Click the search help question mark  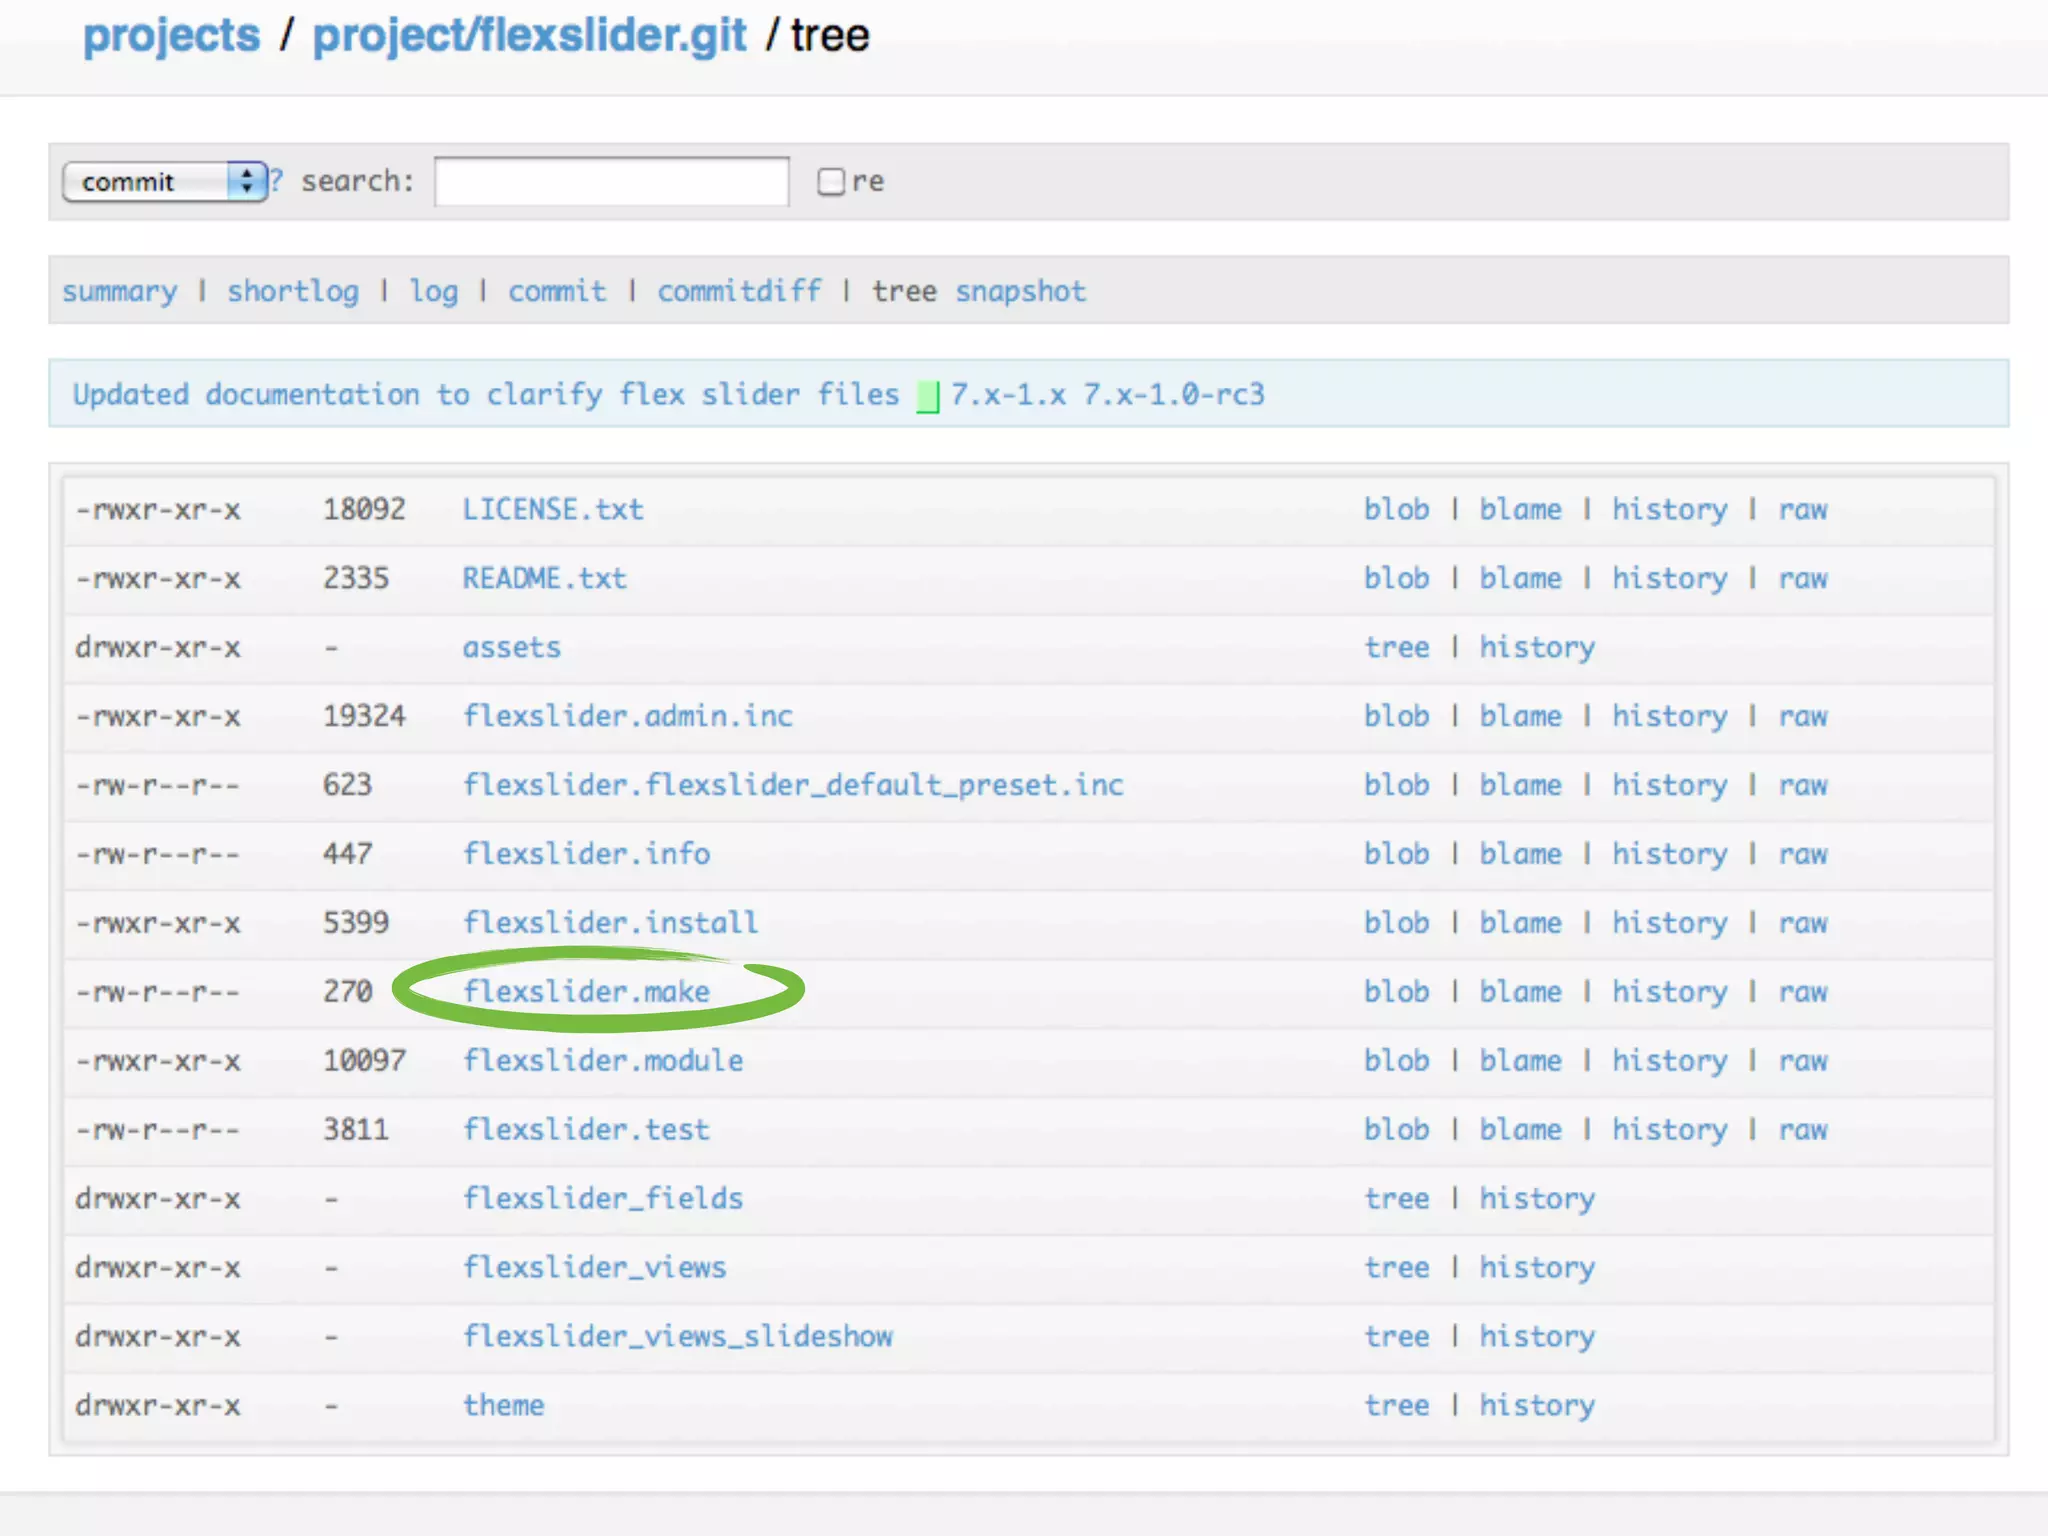click(x=277, y=181)
